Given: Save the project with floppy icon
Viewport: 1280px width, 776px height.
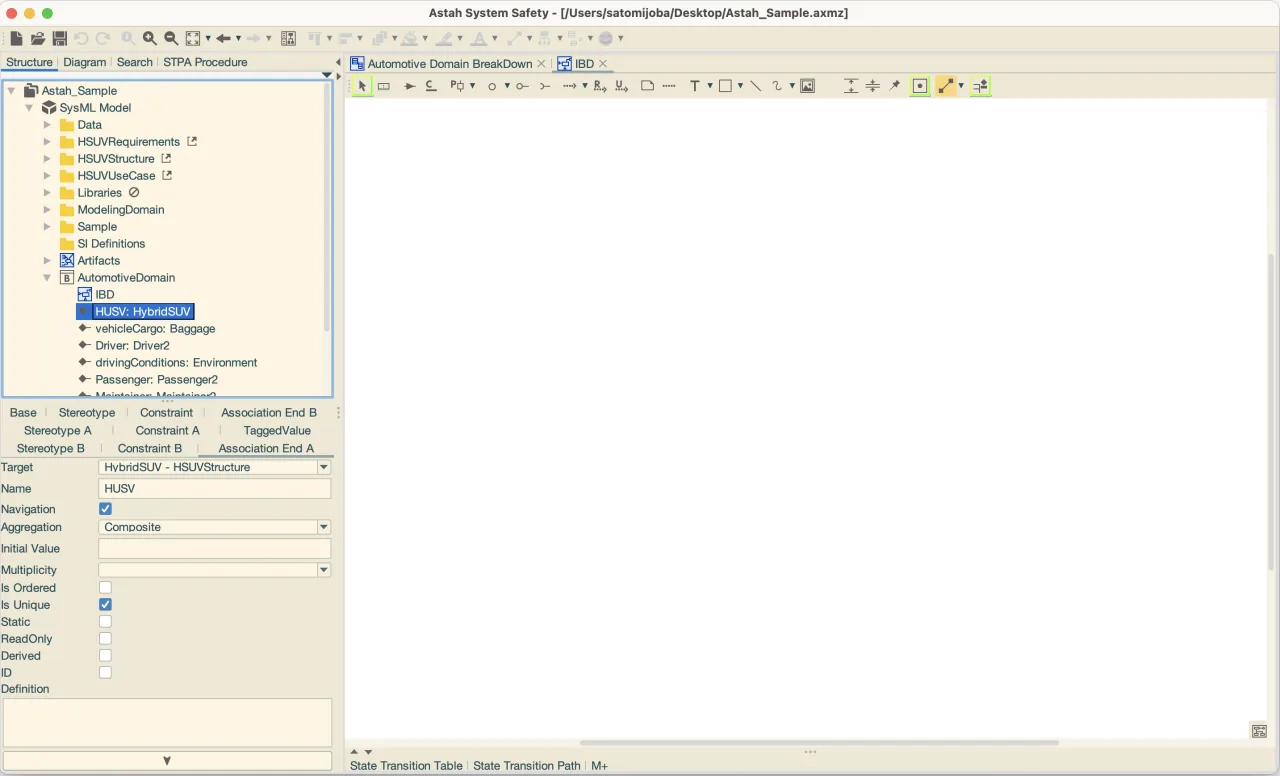Looking at the screenshot, I should (60, 38).
